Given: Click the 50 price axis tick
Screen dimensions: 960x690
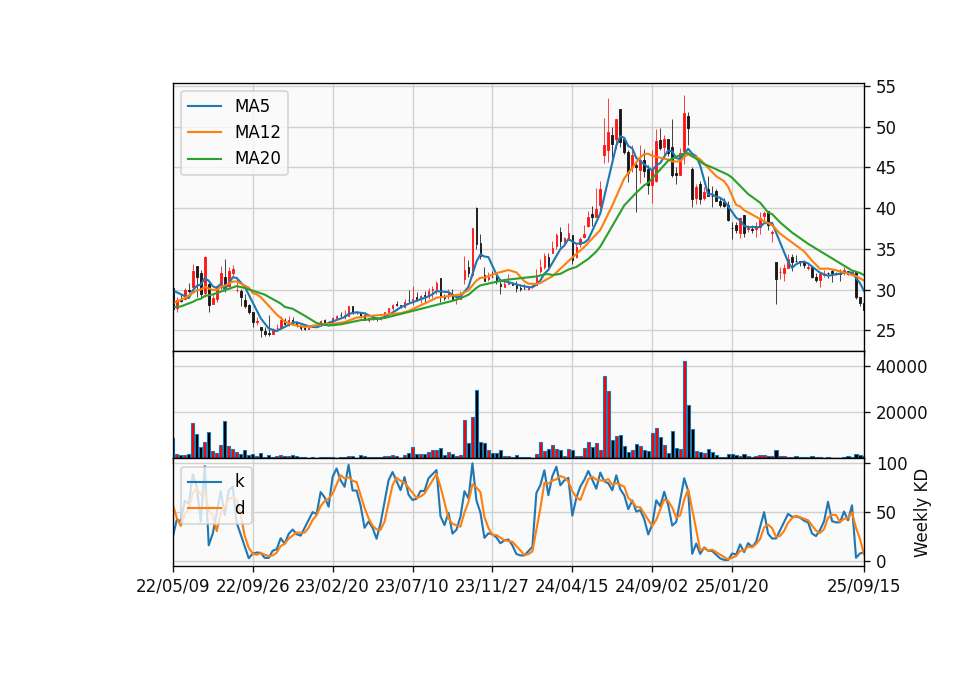Looking at the screenshot, I should [885, 128].
